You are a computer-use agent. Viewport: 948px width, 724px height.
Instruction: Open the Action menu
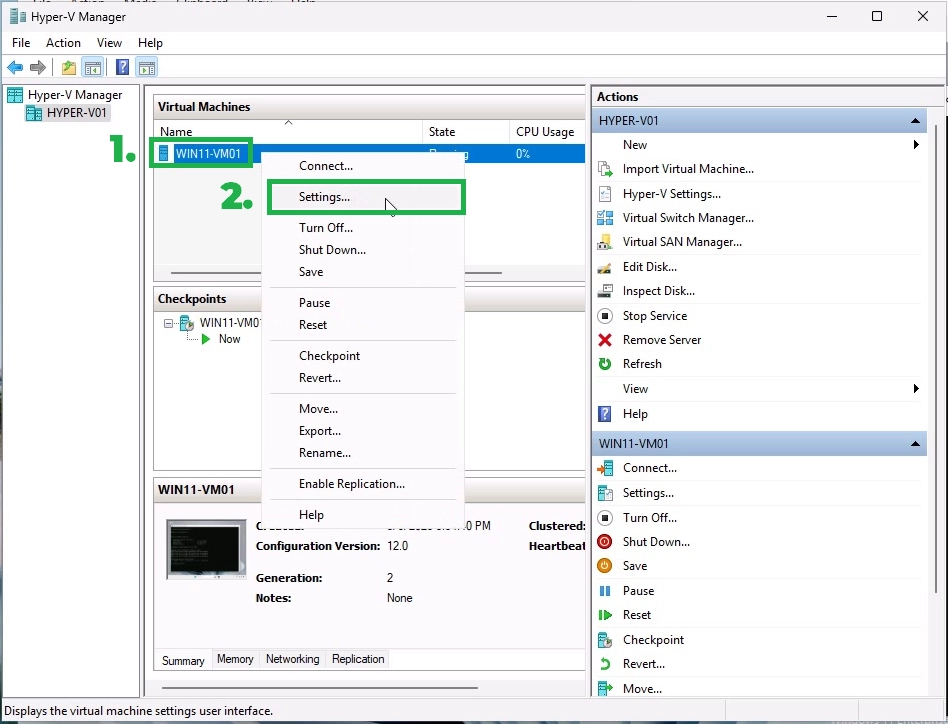tap(63, 43)
